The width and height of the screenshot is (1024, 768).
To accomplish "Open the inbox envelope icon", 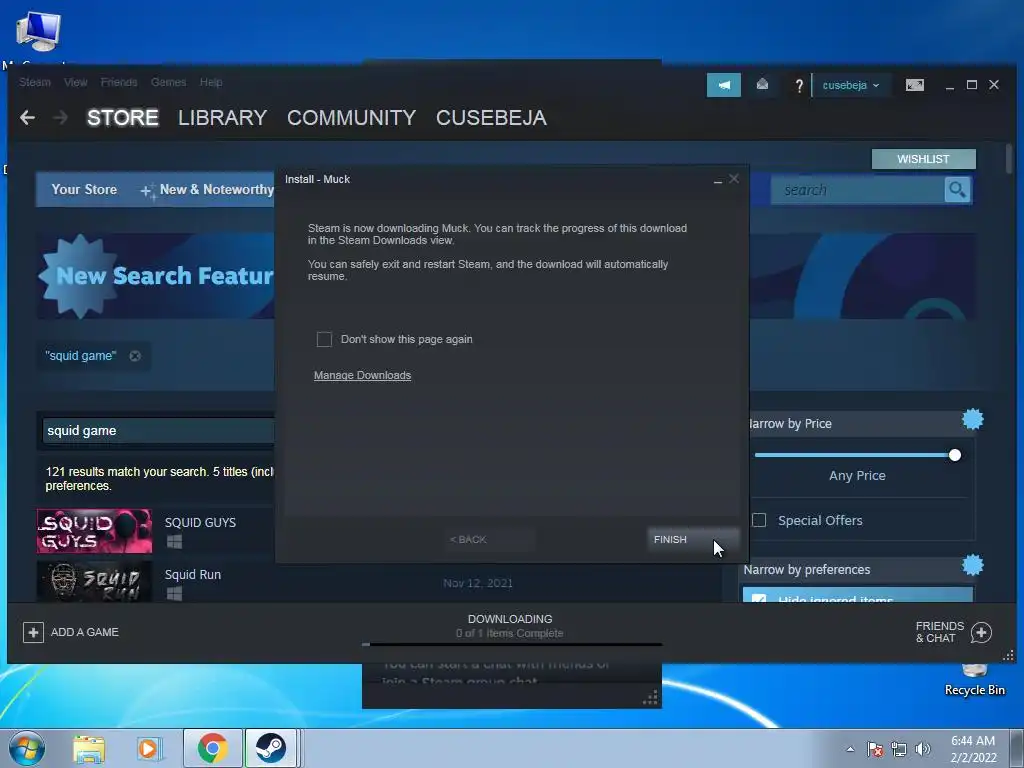I will click(x=762, y=84).
